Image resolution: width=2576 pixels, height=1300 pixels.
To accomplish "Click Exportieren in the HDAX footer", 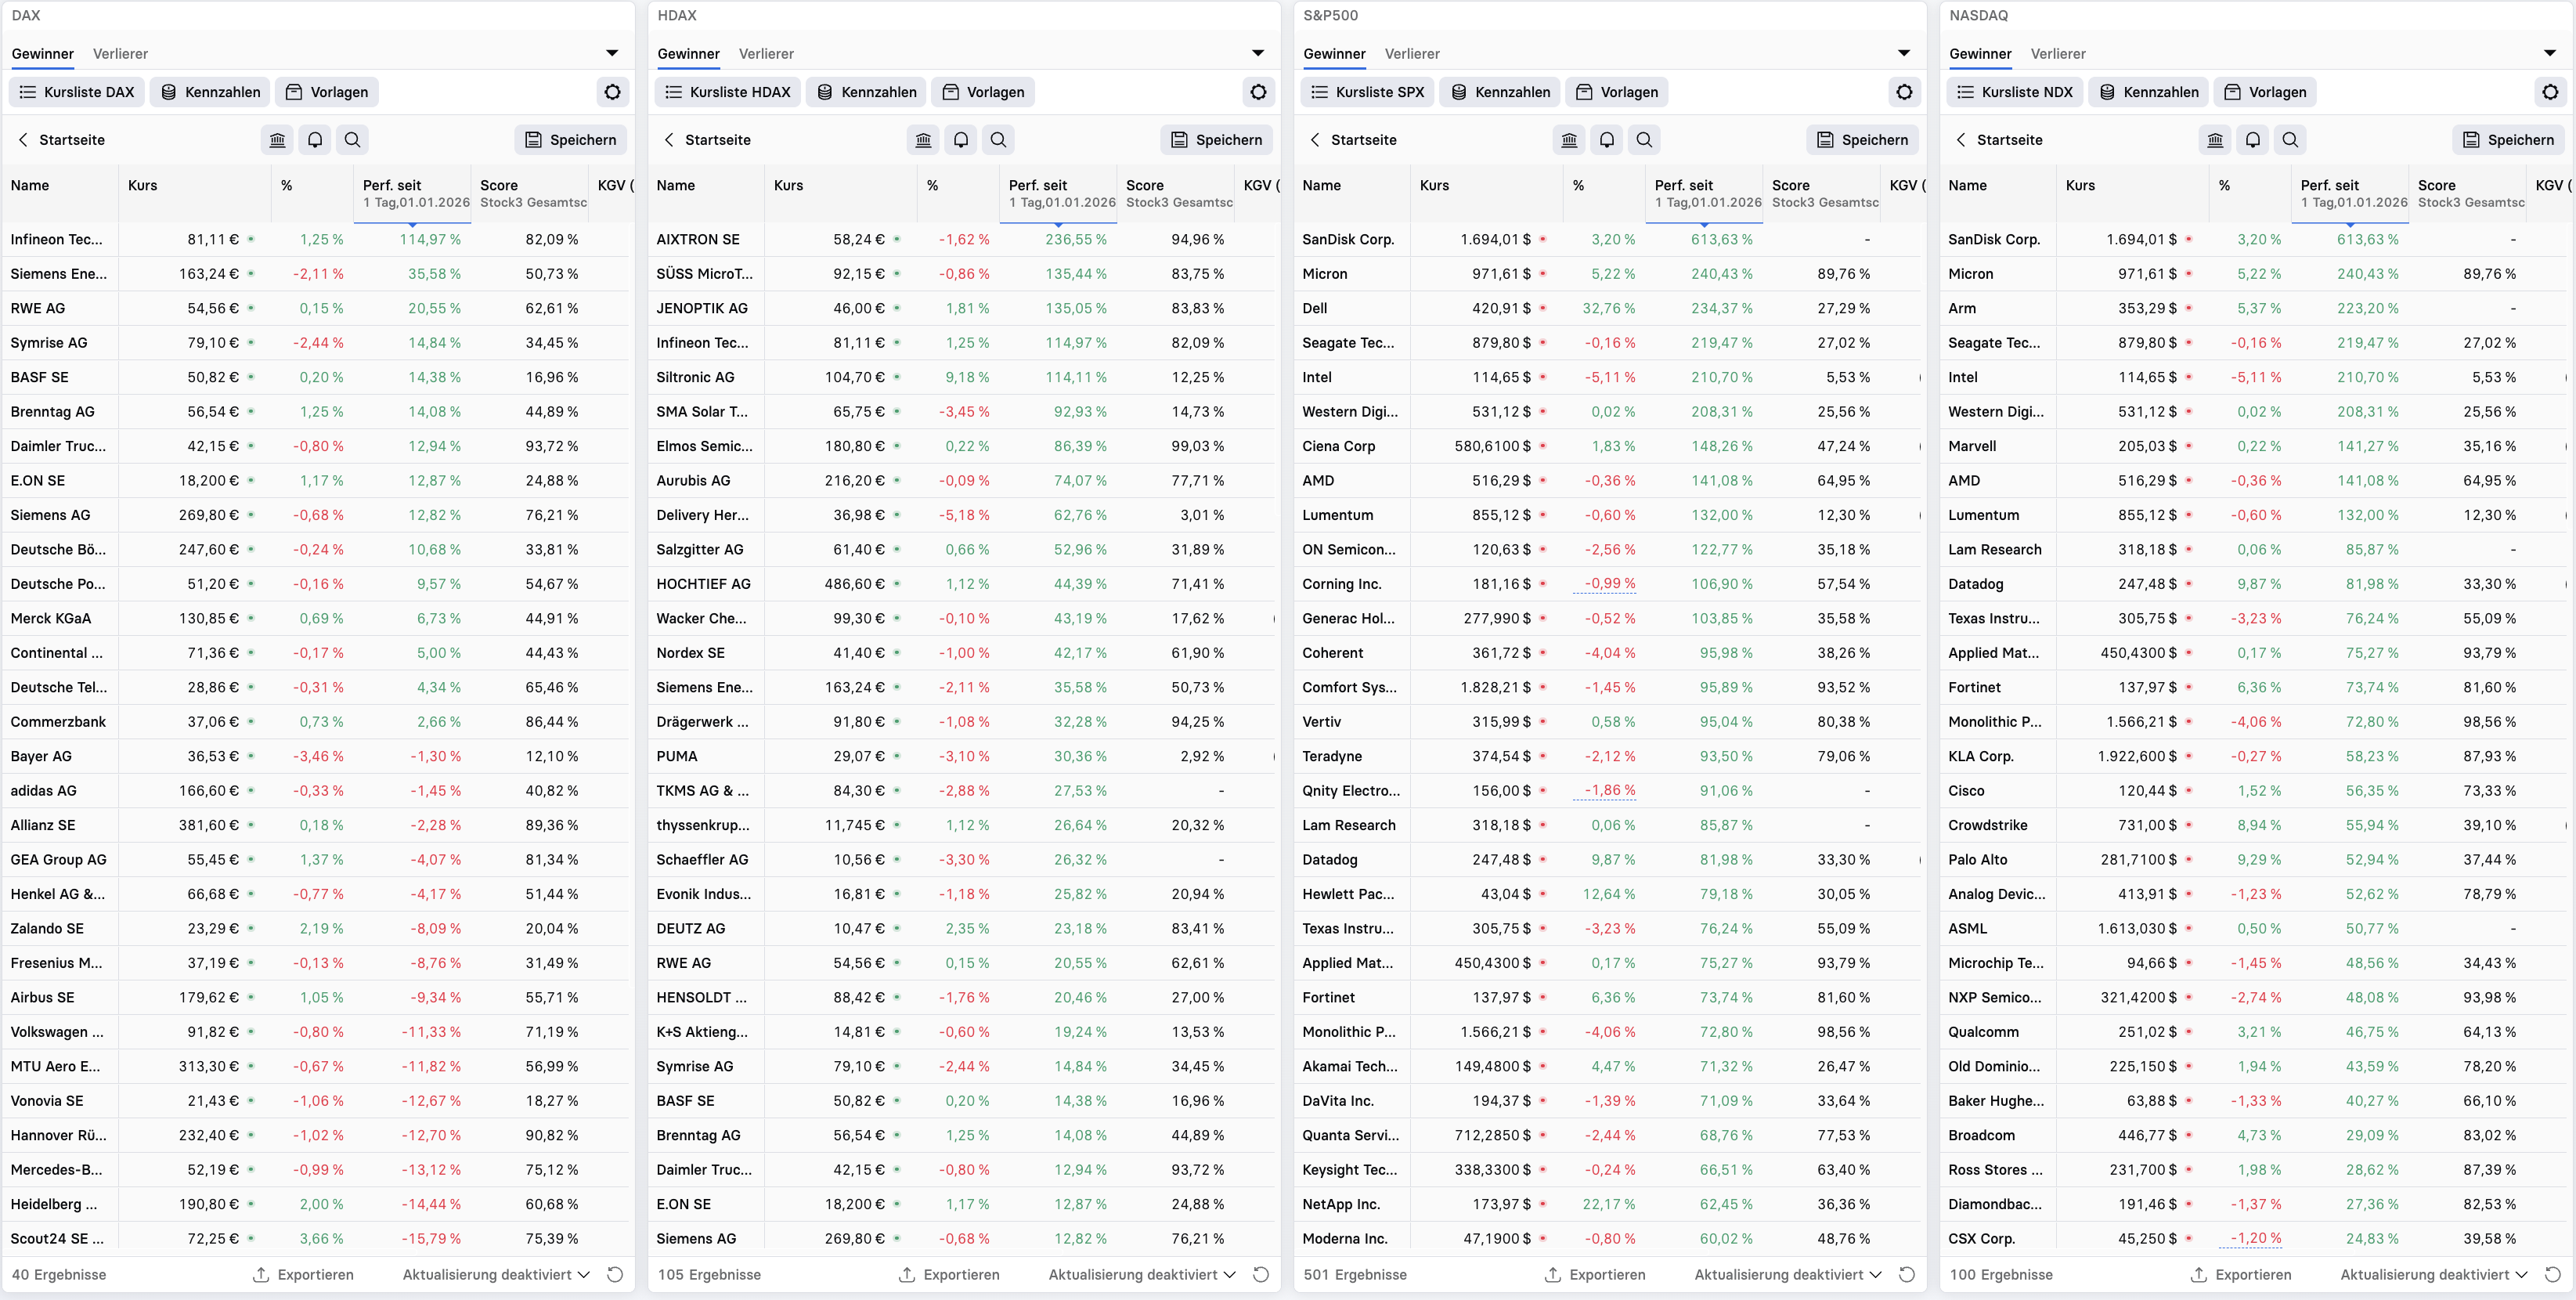I will [x=948, y=1274].
